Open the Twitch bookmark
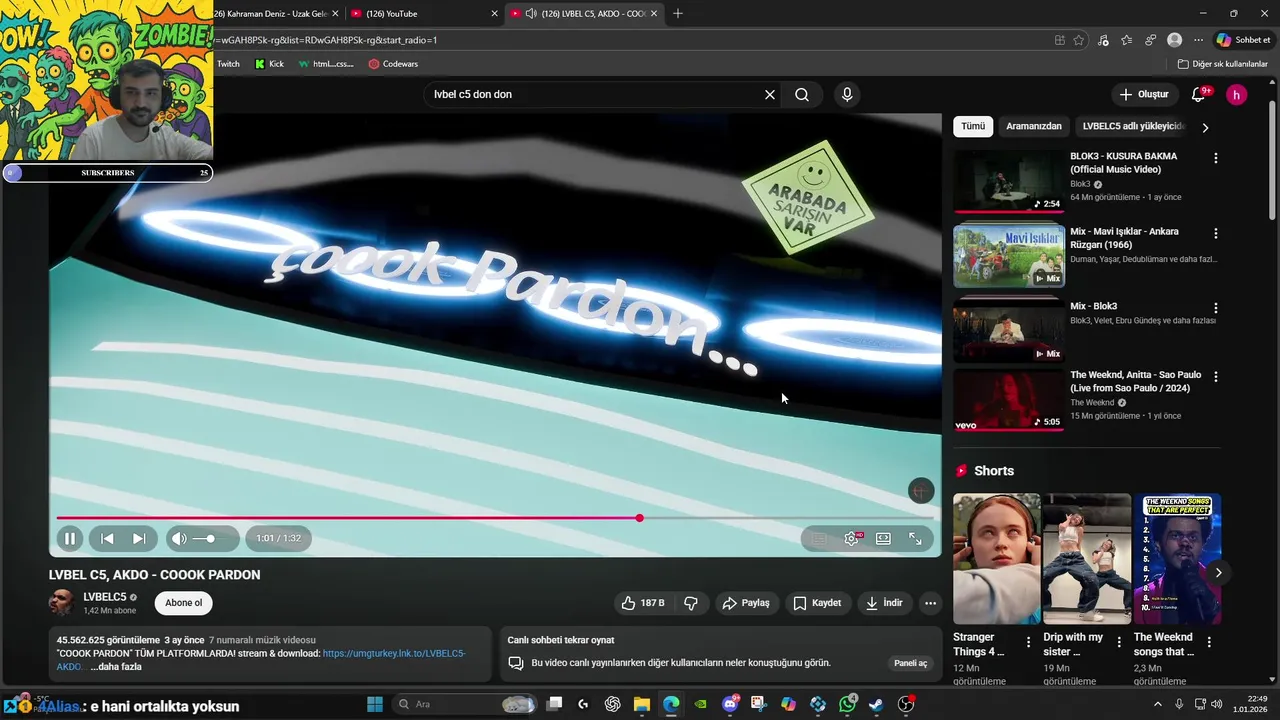The height and width of the screenshot is (720, 1280). [229, 64]
